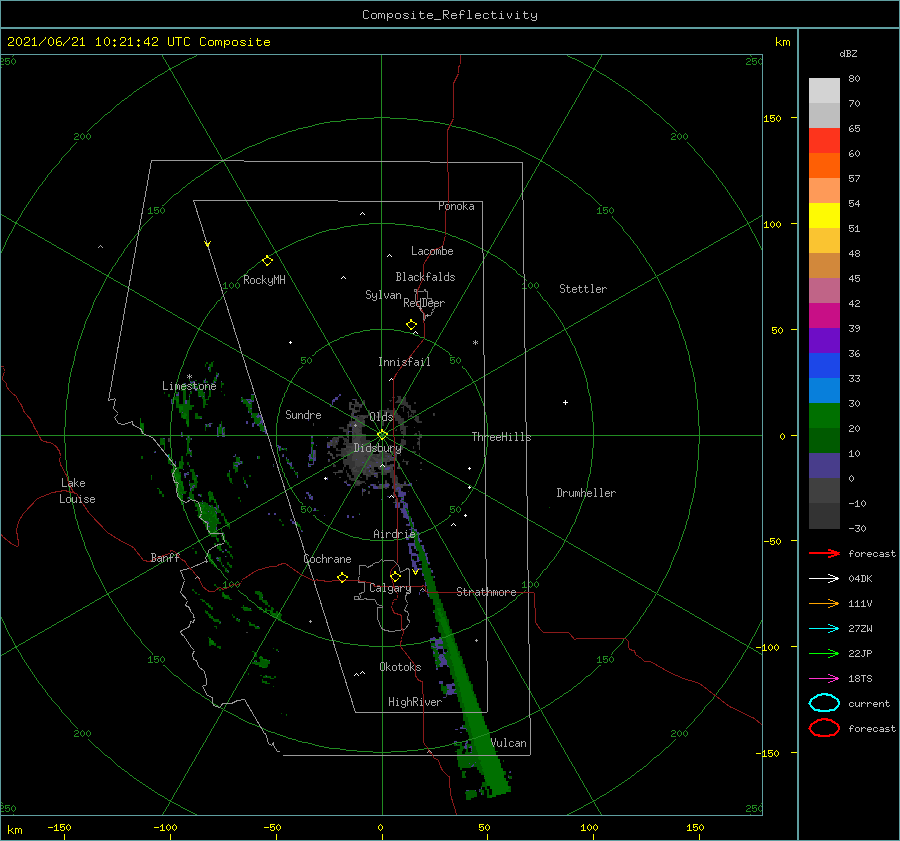Click the Limestone label

click(x=189, y=386)
